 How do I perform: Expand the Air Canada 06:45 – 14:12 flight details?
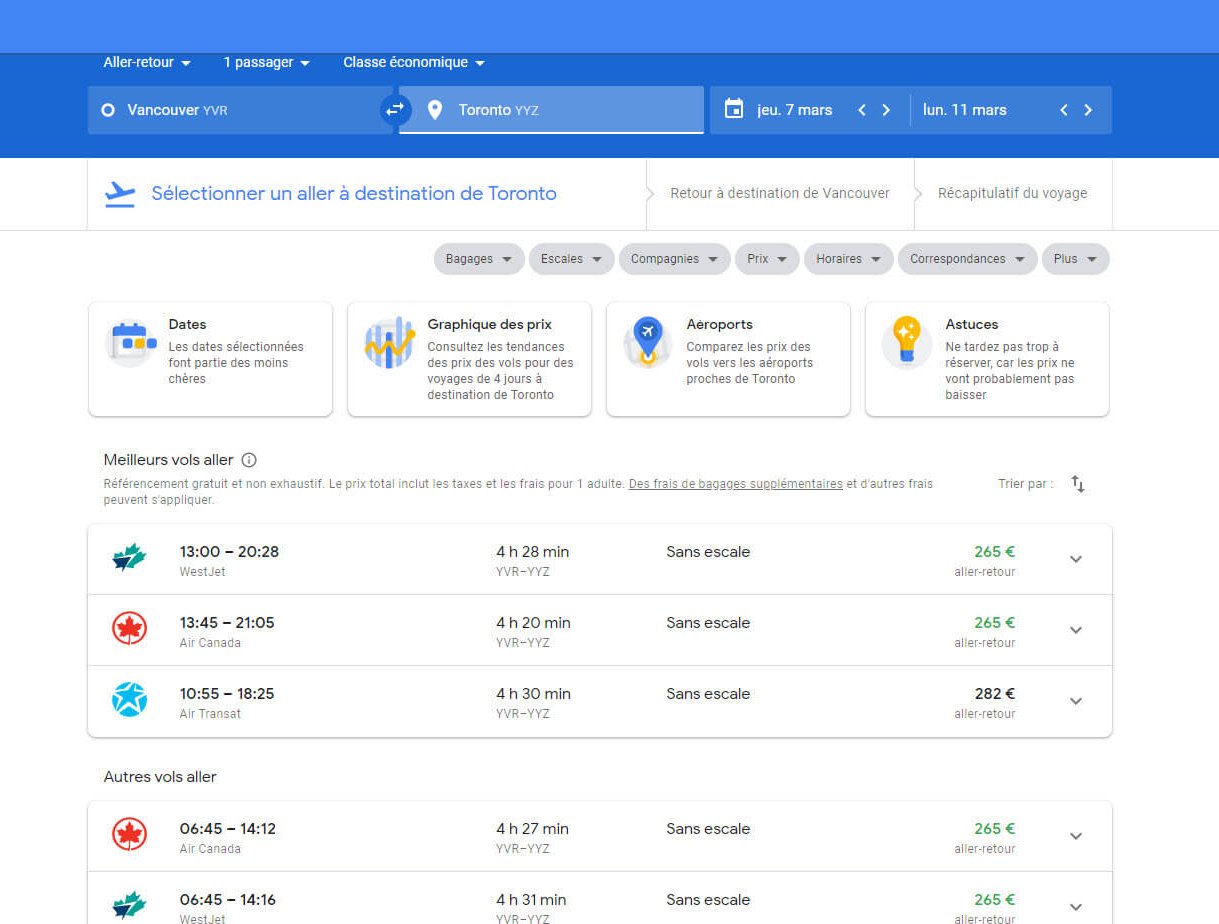1076,836
